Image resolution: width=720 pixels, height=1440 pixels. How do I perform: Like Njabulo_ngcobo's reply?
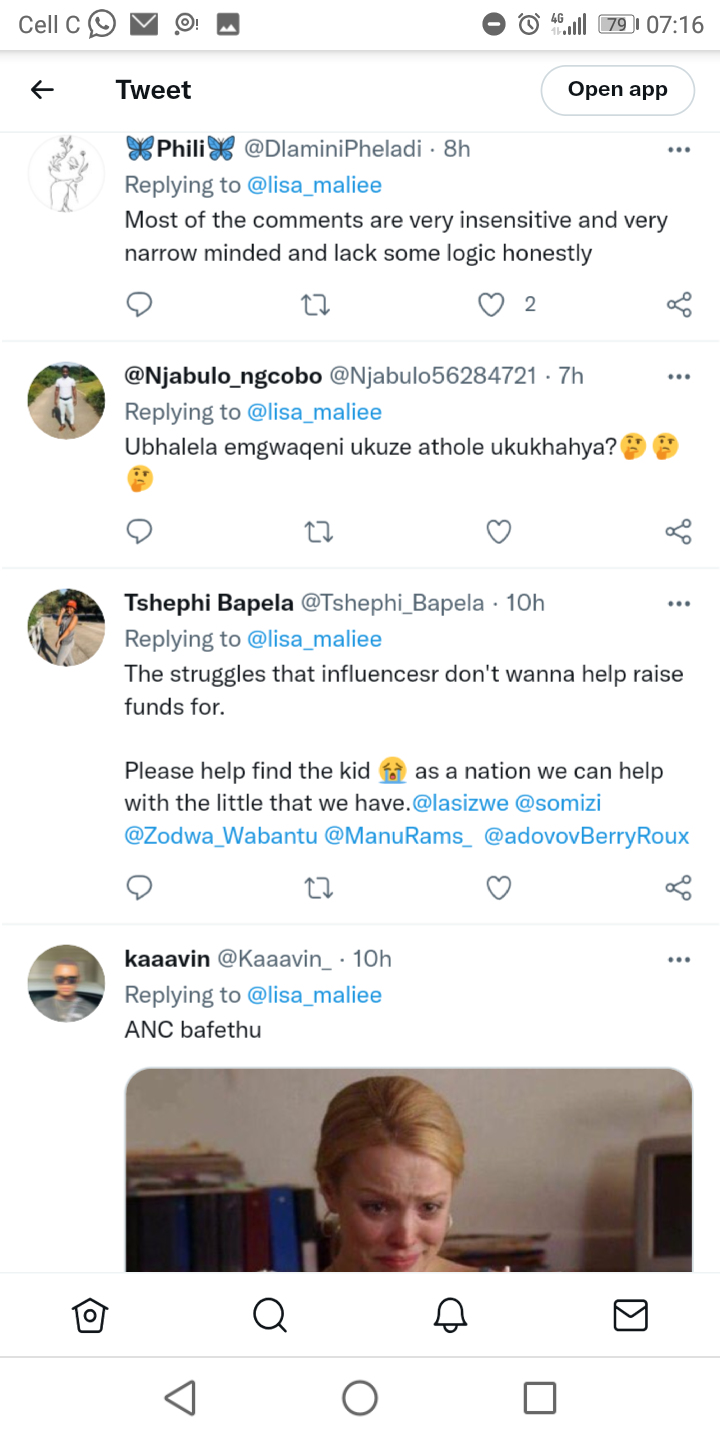point(498,532)
